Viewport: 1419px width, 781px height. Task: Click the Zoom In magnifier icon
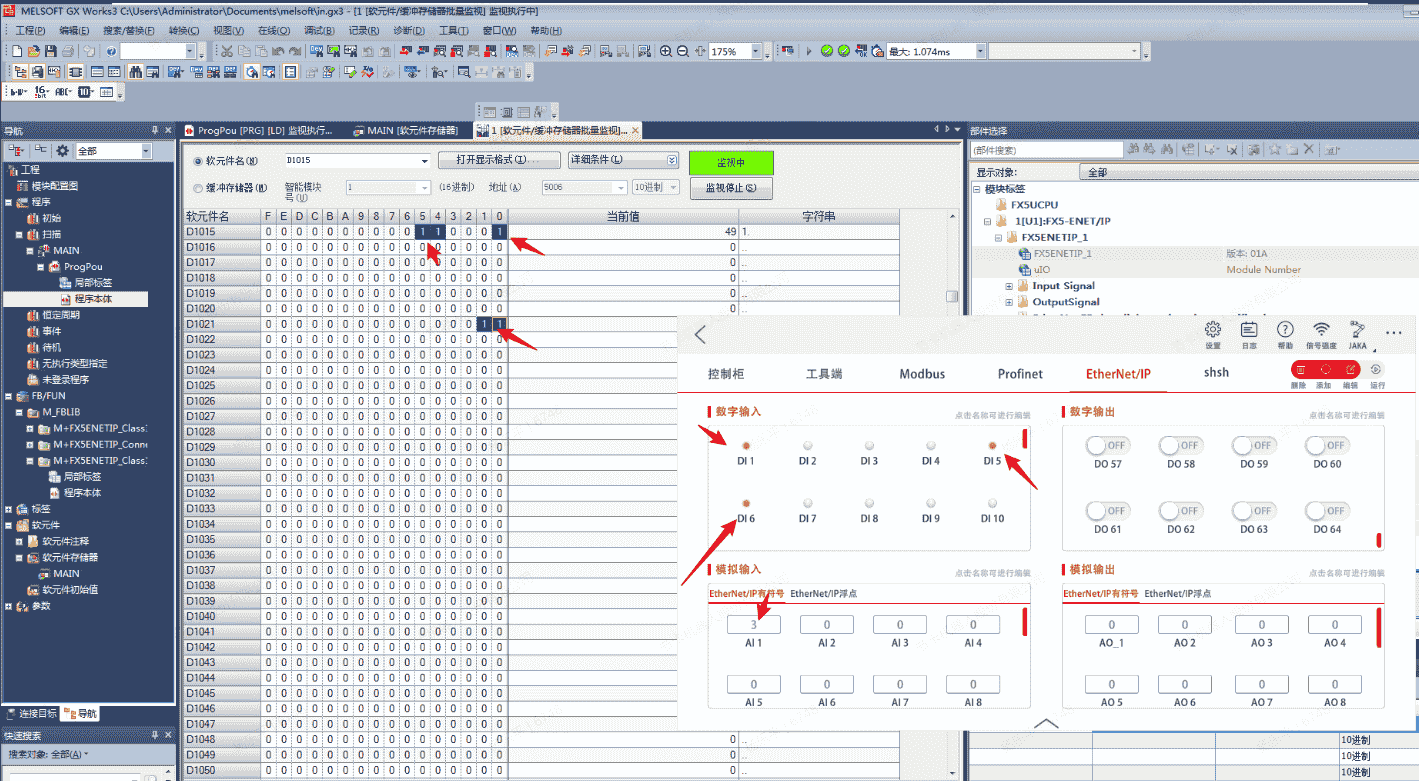(666, 51)
